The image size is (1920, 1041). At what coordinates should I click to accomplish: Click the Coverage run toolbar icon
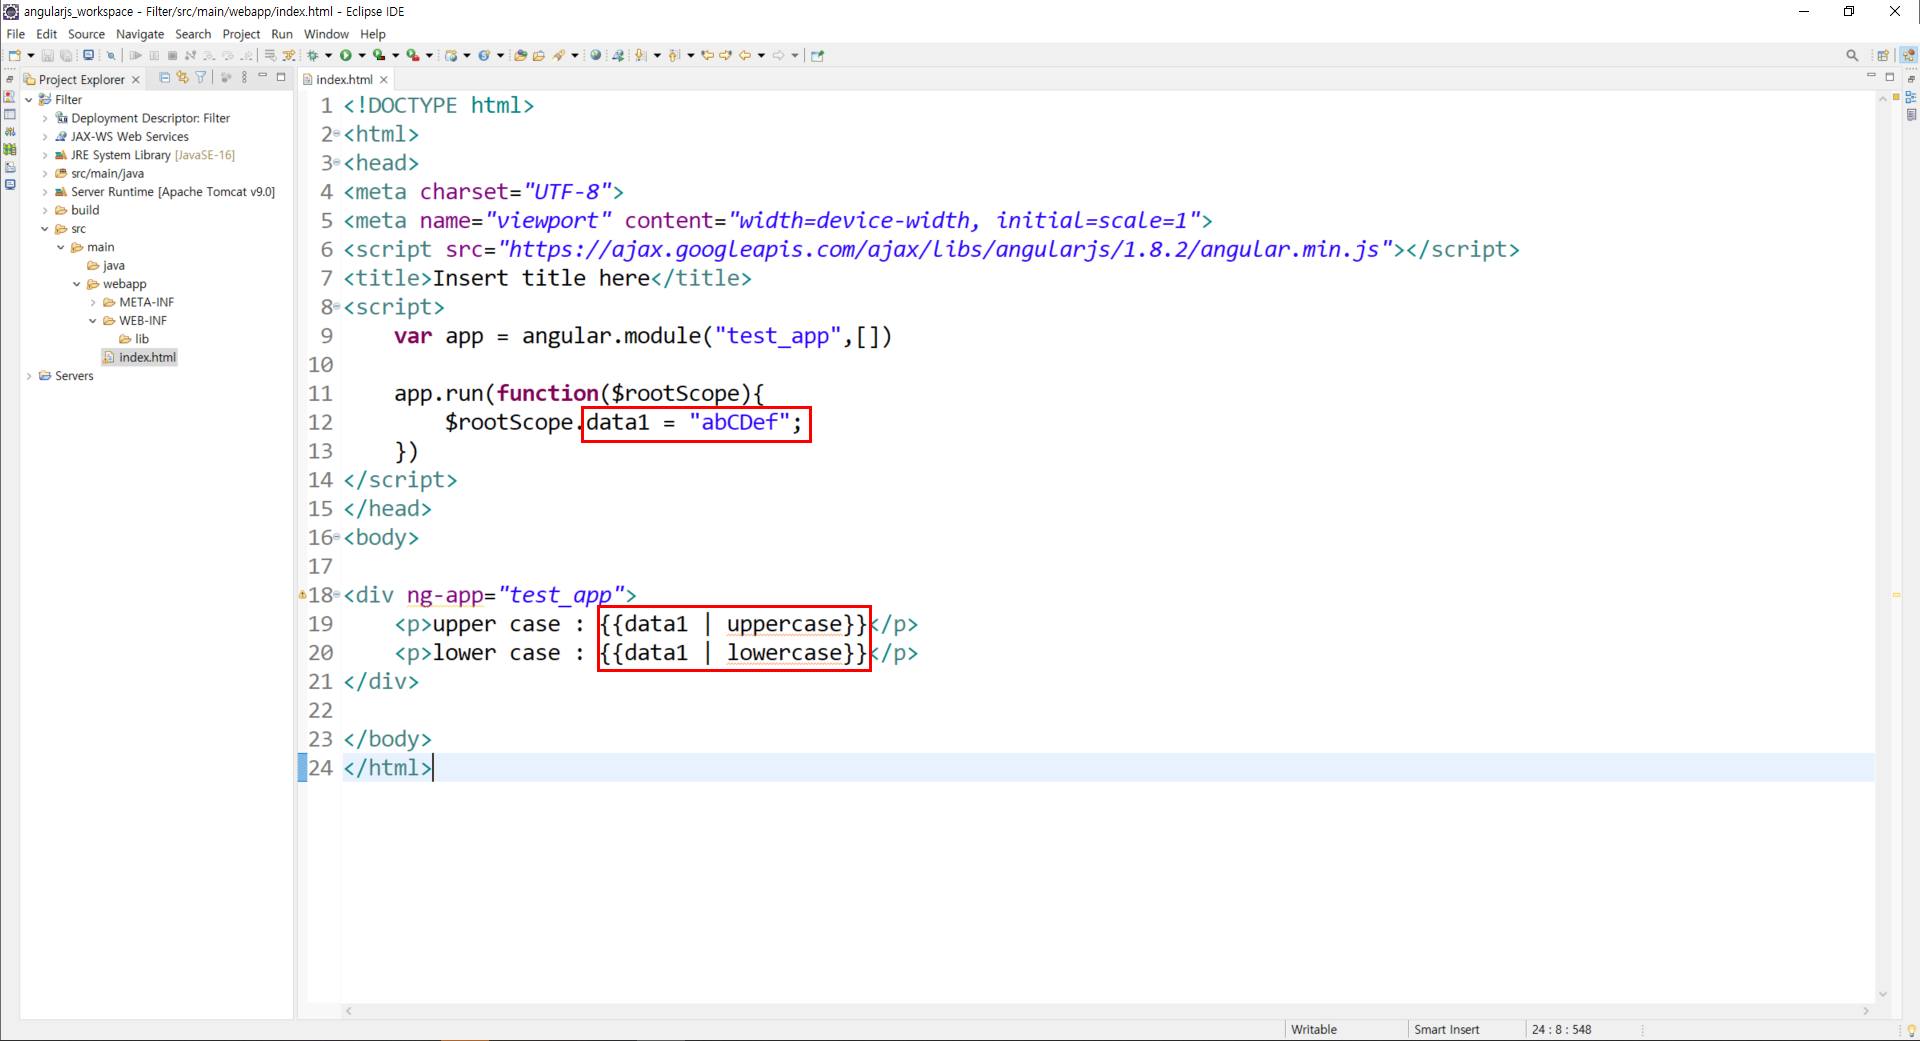[379, 56]
